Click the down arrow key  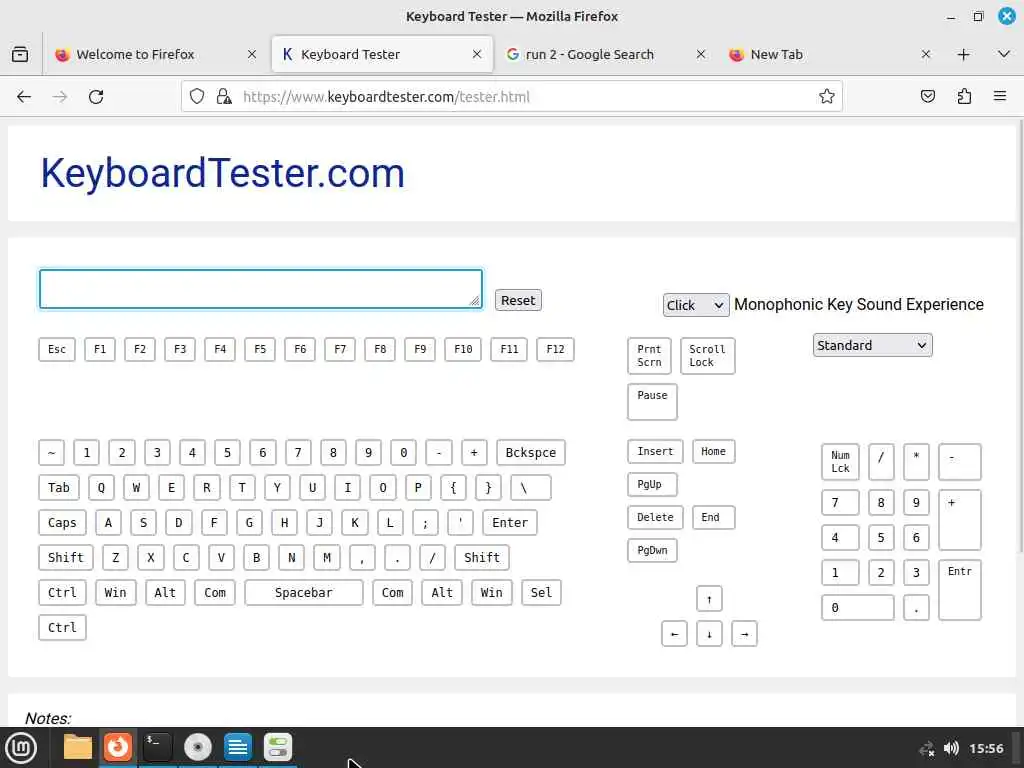709,633
